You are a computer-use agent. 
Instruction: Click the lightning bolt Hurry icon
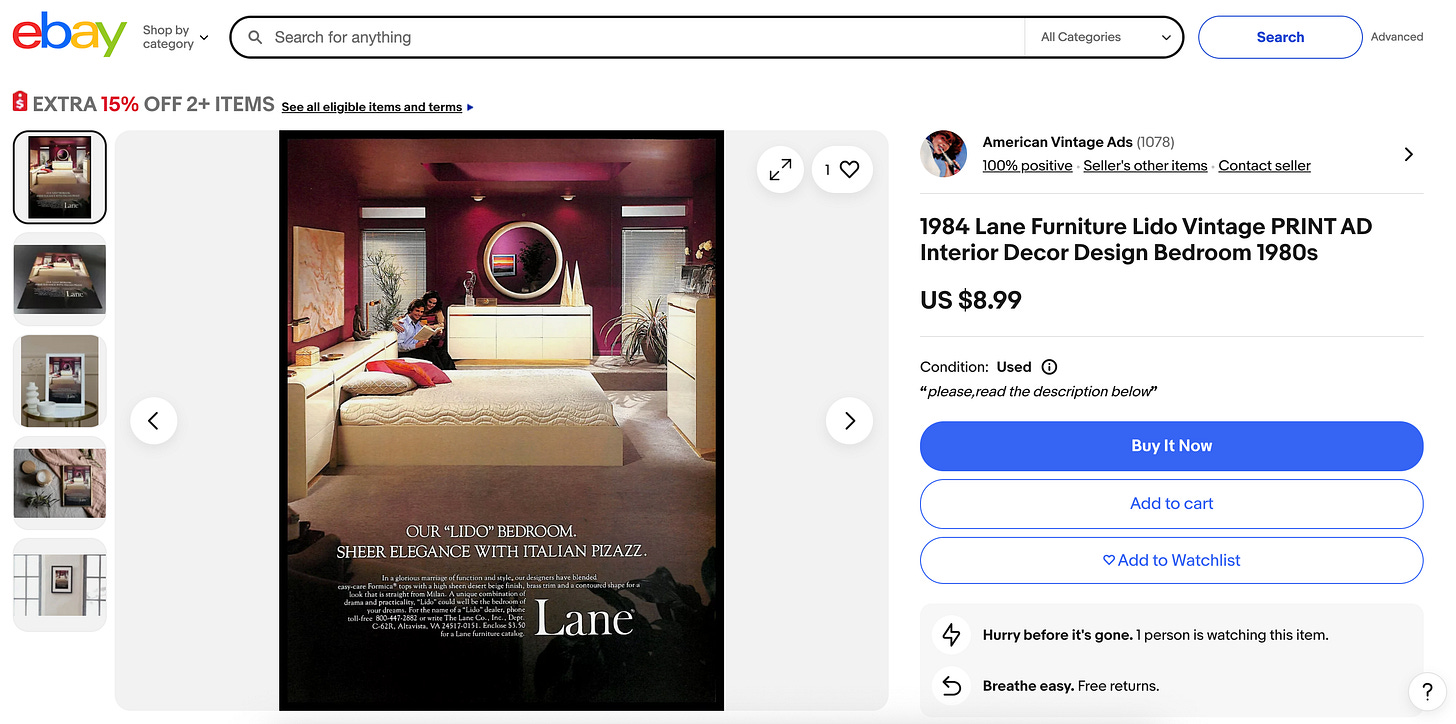(951, 635)
